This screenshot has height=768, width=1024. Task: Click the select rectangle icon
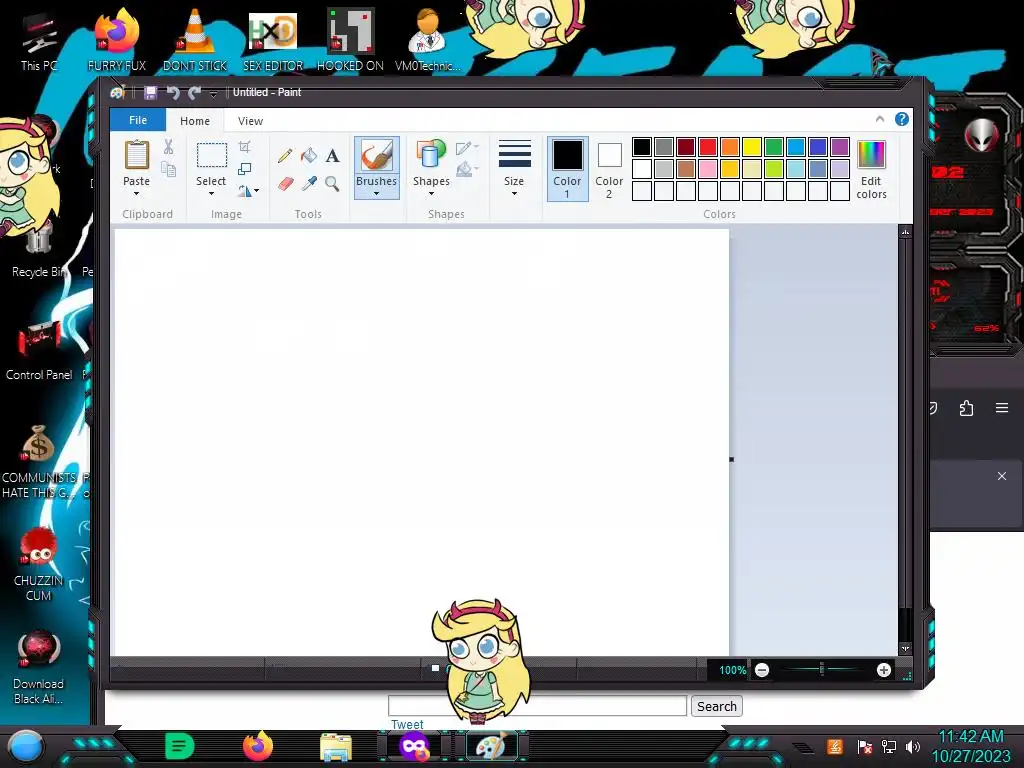(x=212, y=155)
